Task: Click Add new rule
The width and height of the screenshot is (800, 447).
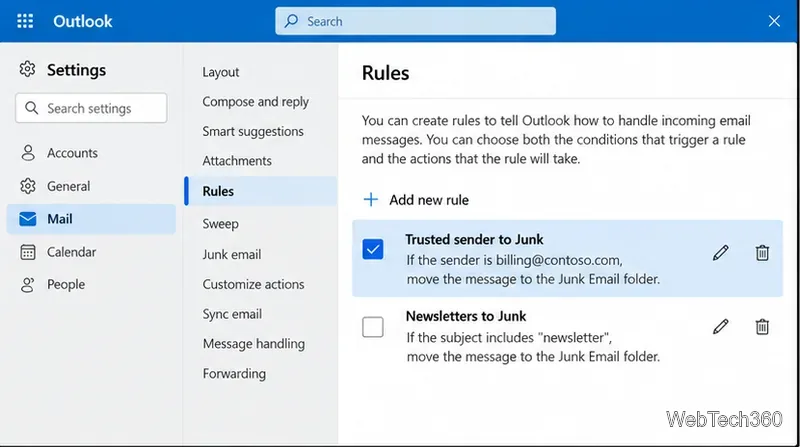Action: pyautogui.click(x=416, y=200)
